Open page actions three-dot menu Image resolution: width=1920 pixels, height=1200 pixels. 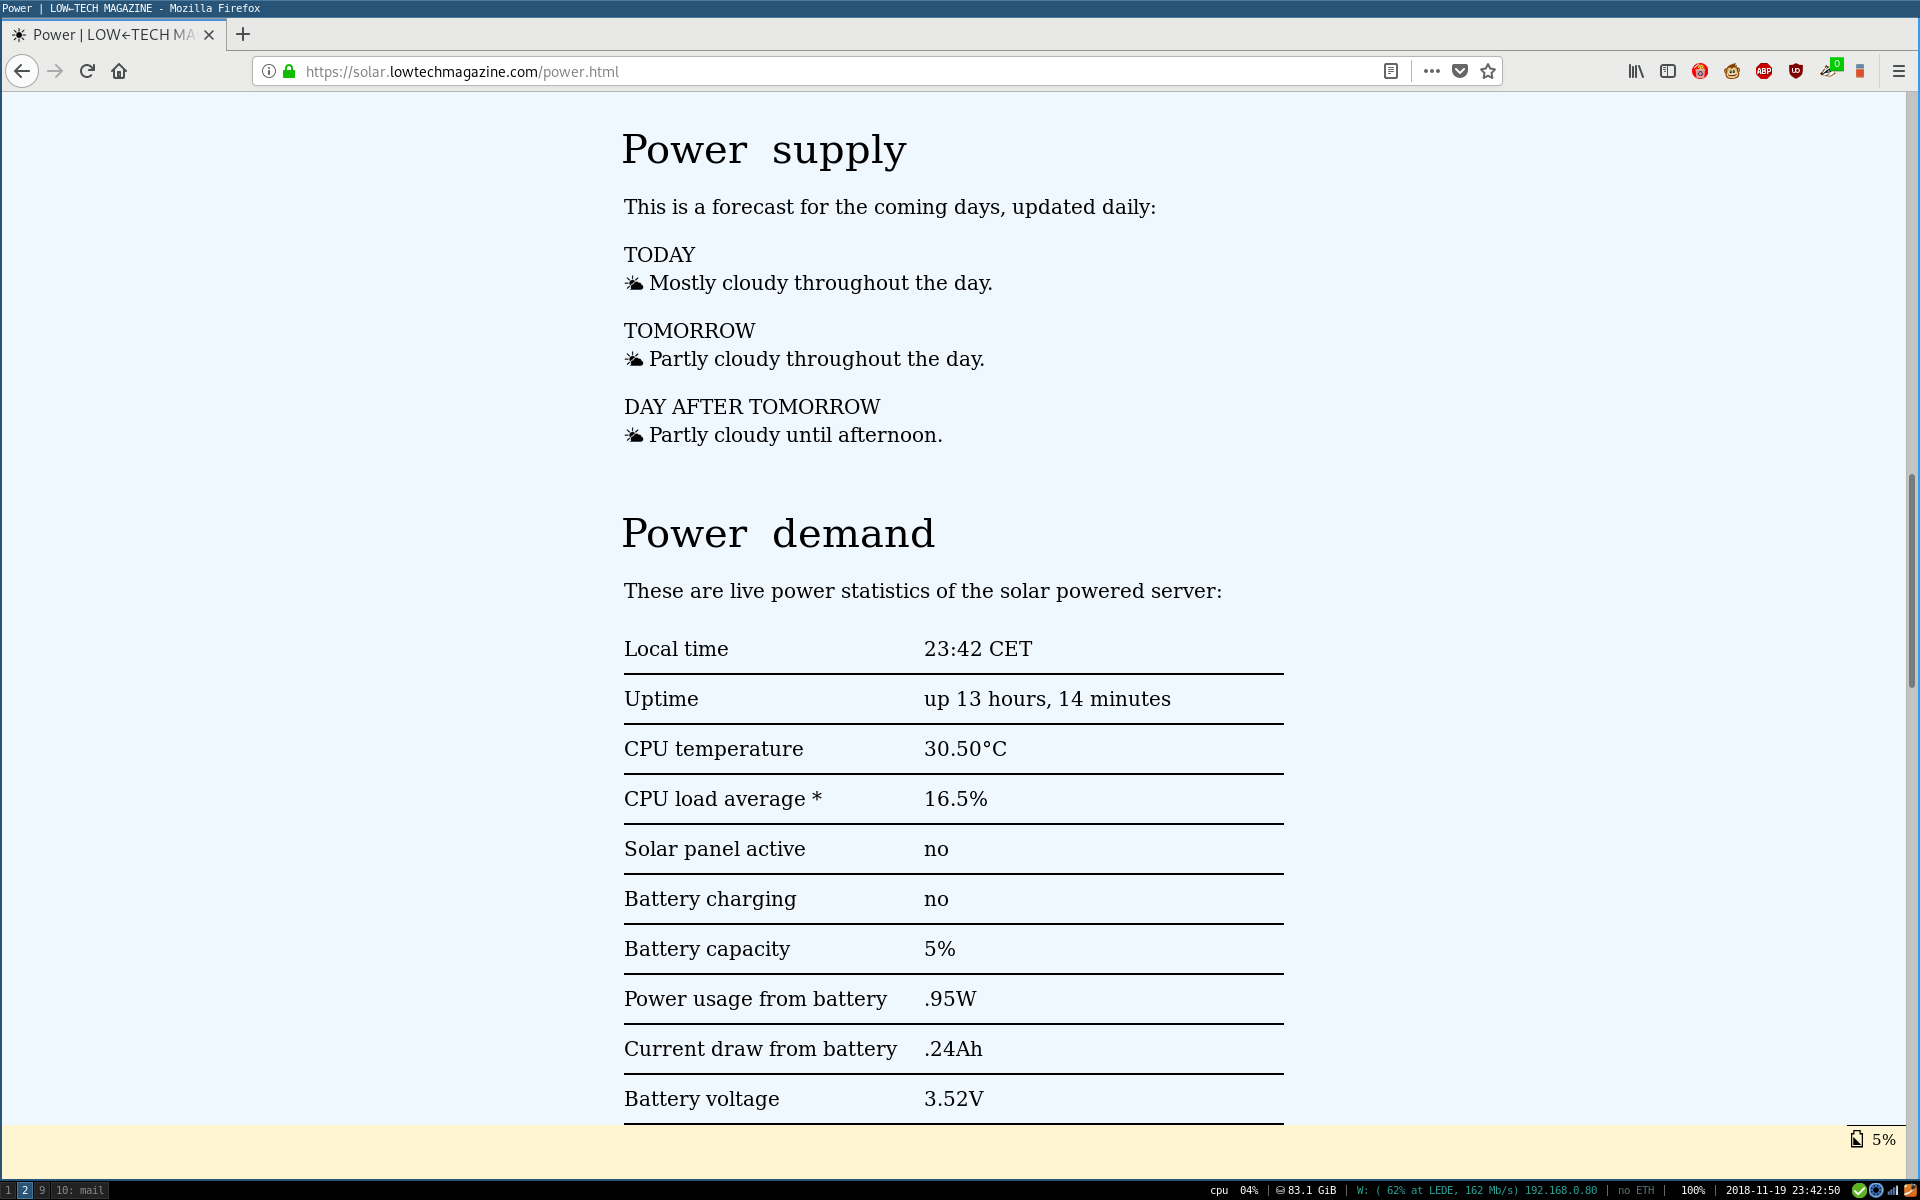[x=1431, y=71]
